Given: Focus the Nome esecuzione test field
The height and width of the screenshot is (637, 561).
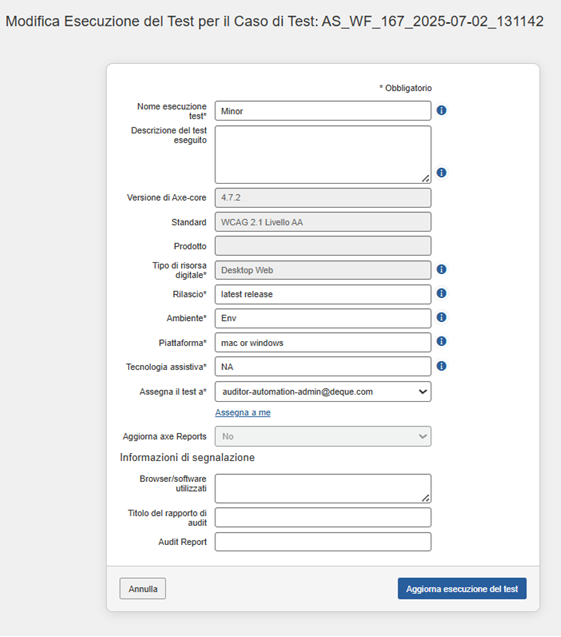Looking at the screenshot, I should pos(323,111).
